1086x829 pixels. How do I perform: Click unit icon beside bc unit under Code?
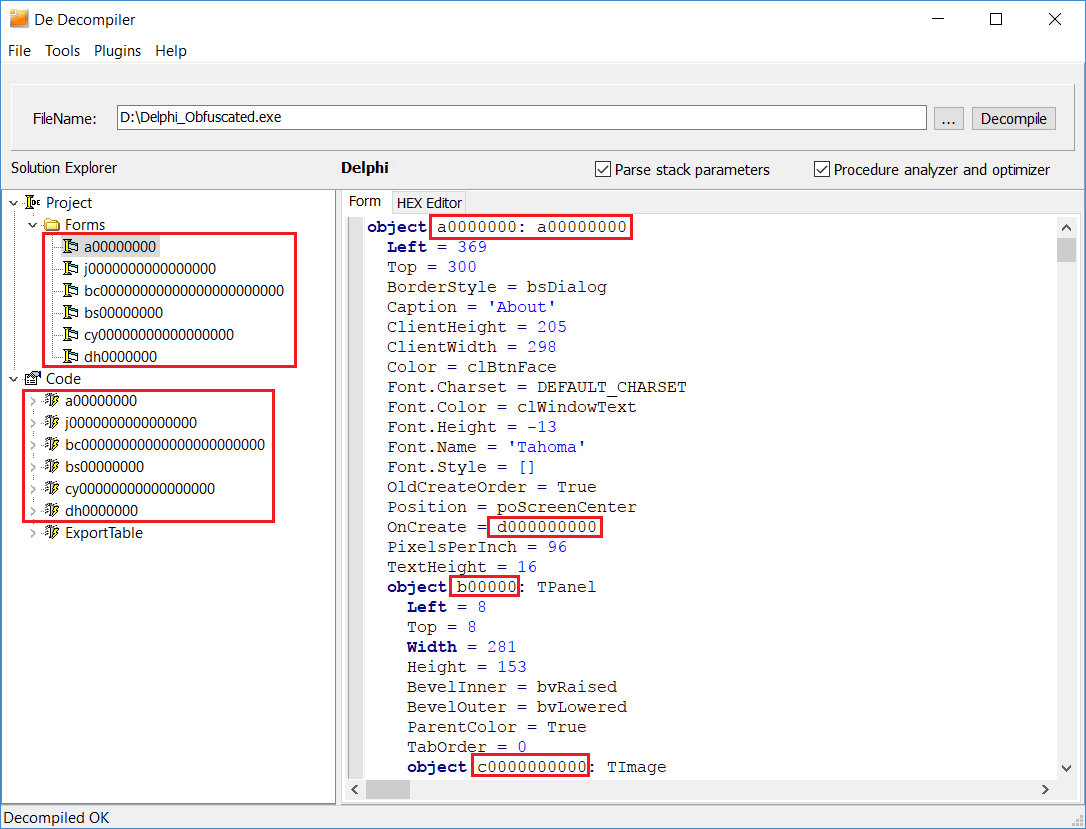click(52, 444)
